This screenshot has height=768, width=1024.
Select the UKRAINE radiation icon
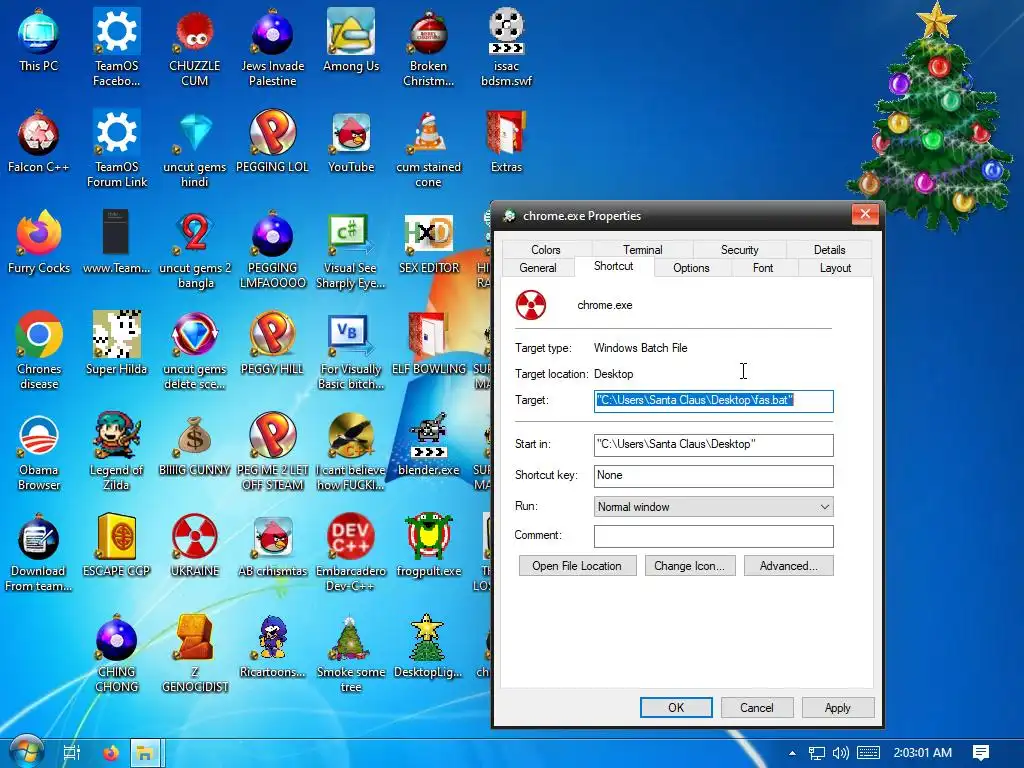pos(195,545)
